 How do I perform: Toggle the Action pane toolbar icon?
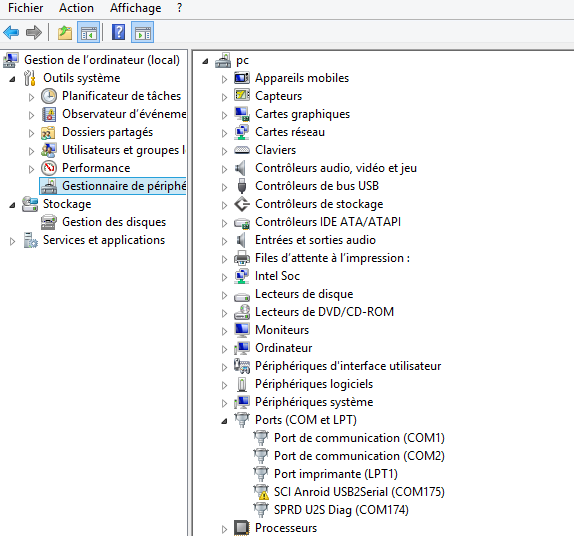click(x=143, y=33)
